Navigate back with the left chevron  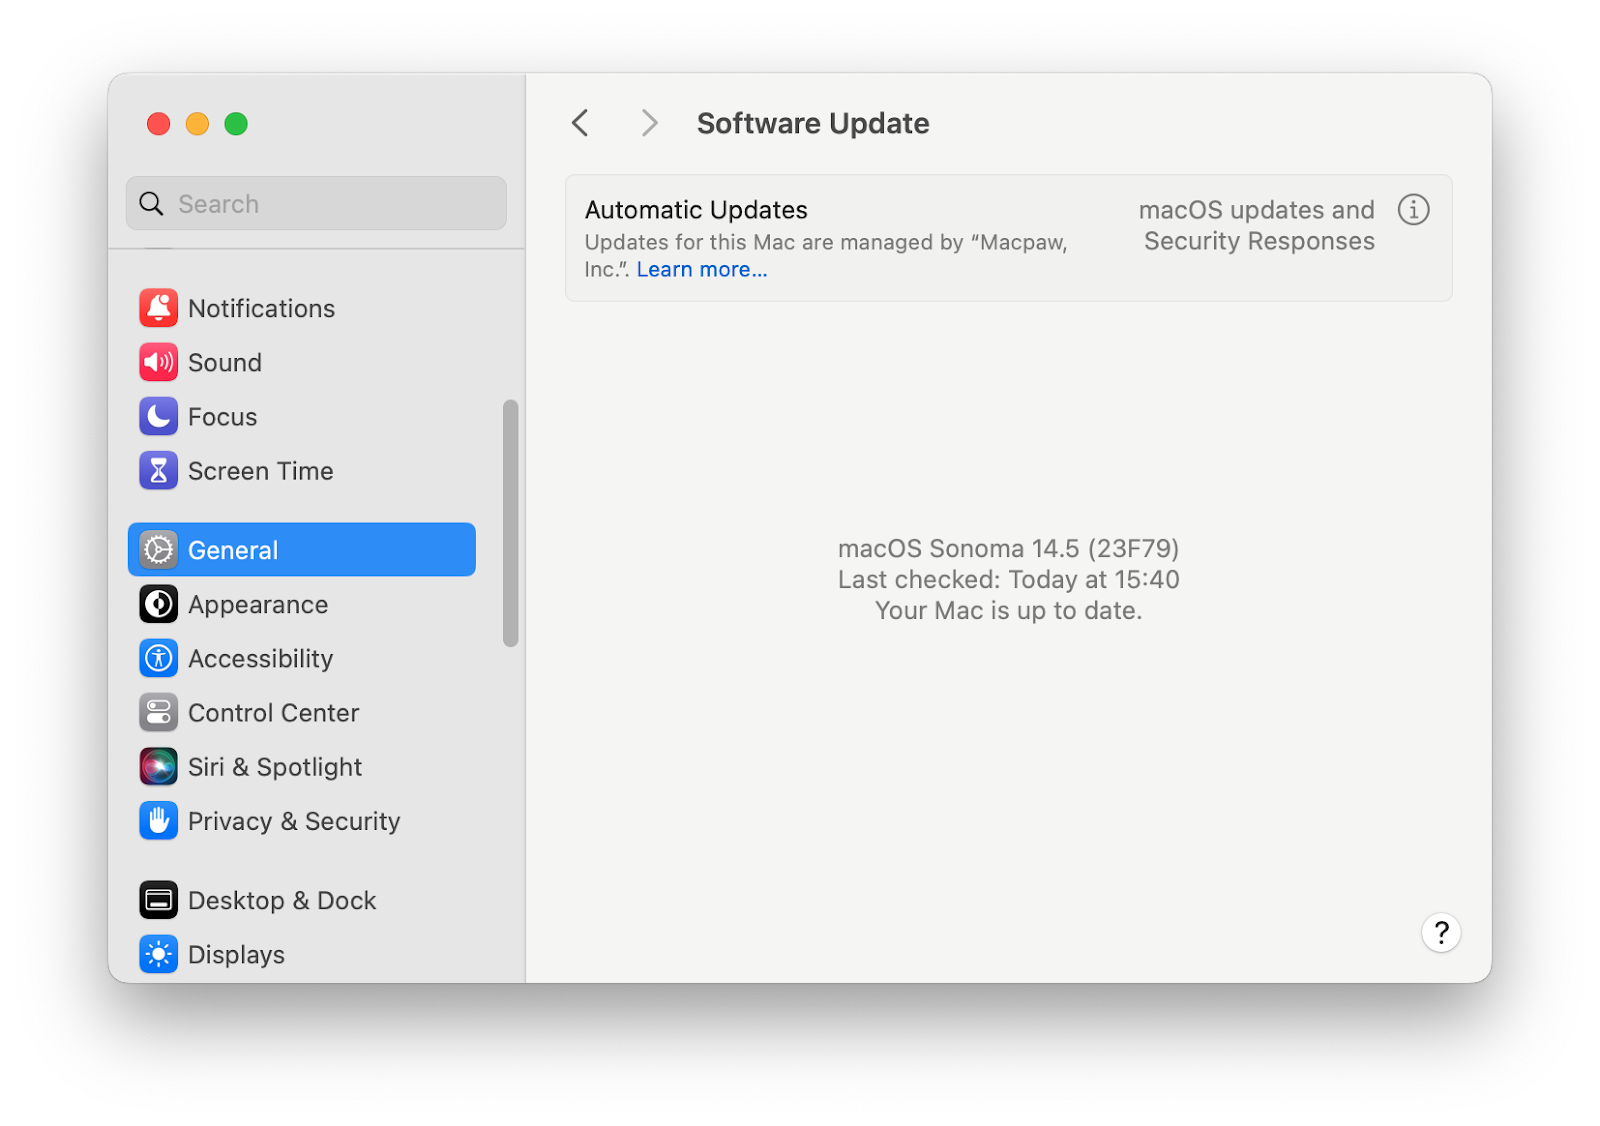580,122
